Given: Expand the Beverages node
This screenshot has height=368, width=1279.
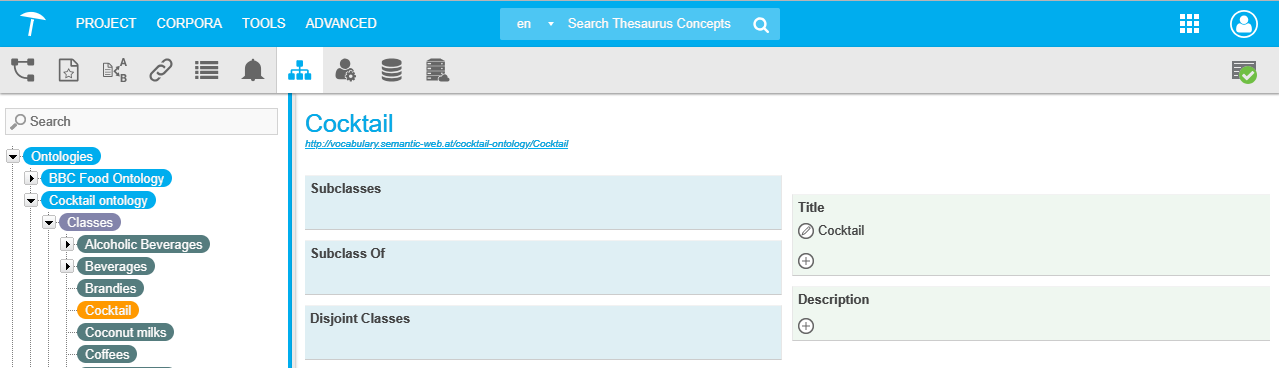Looking at the screenshot, I should (68, 267).
